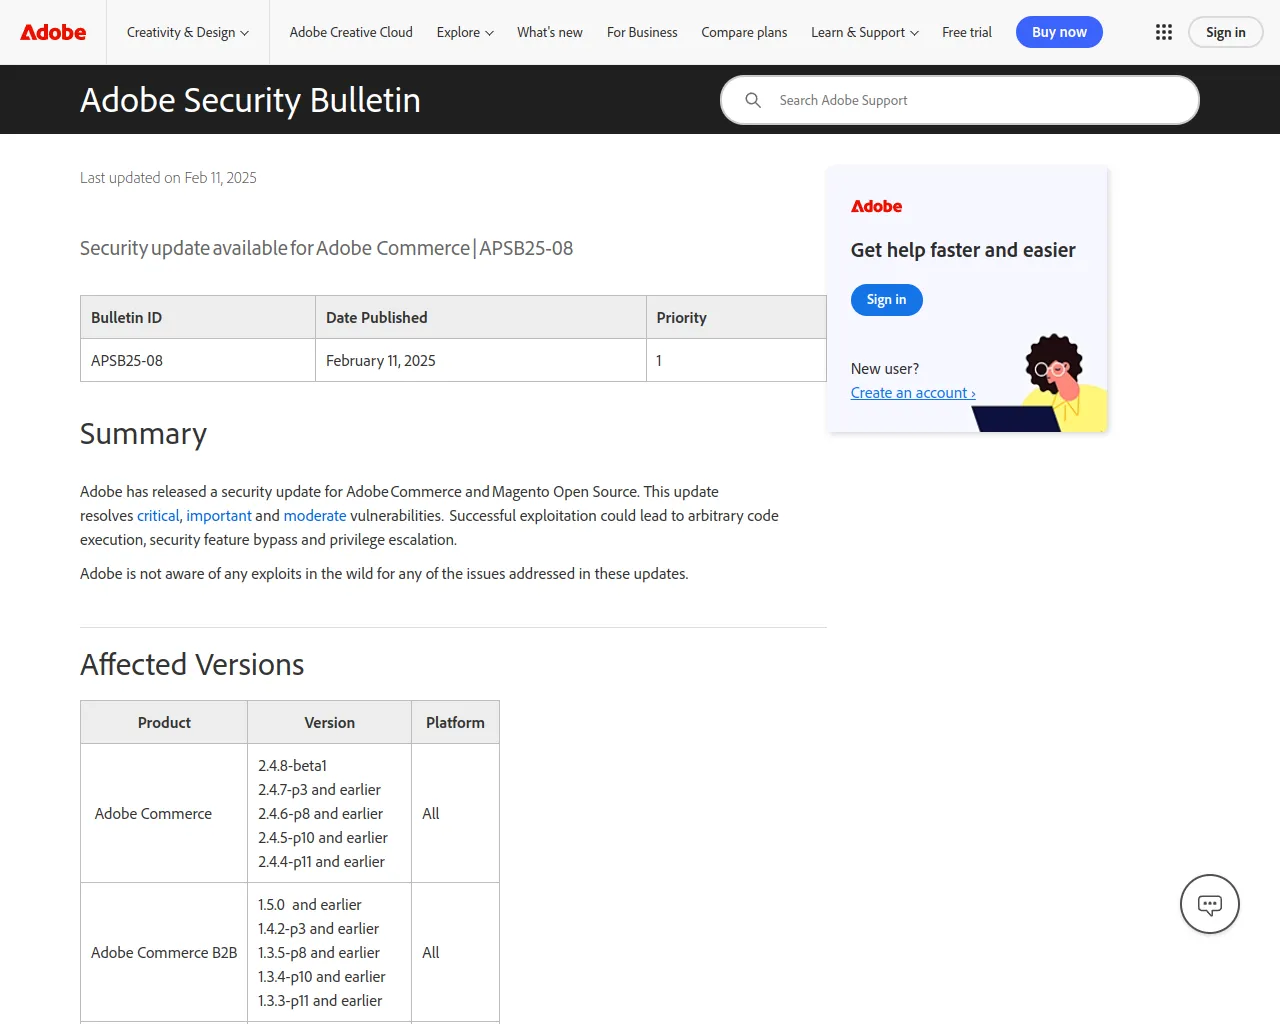
Task: Click the 2.4.5-p10 and earlier version
Action: pos(323,838)
